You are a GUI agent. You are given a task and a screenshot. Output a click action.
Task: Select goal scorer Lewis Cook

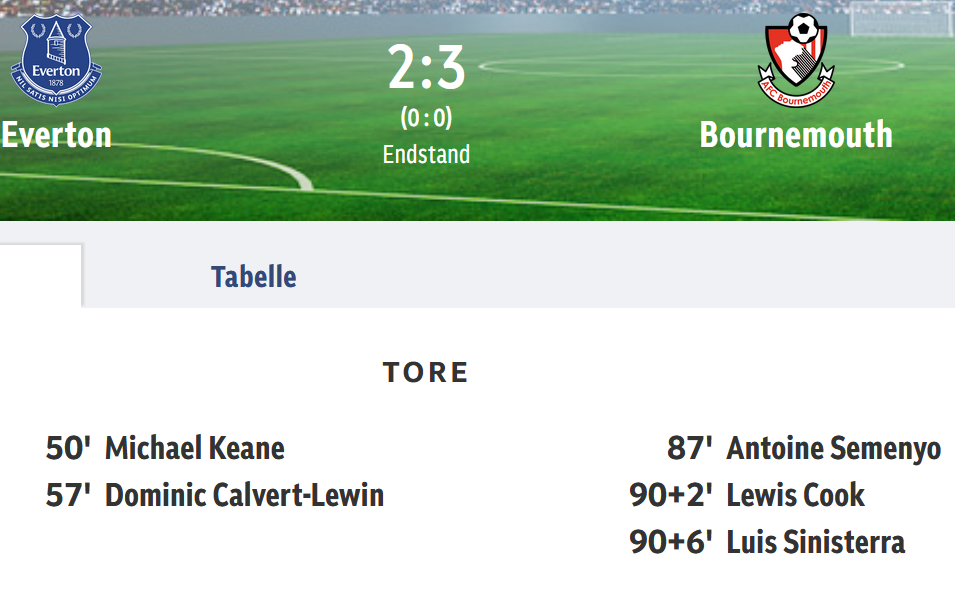(x=796, y=495)
